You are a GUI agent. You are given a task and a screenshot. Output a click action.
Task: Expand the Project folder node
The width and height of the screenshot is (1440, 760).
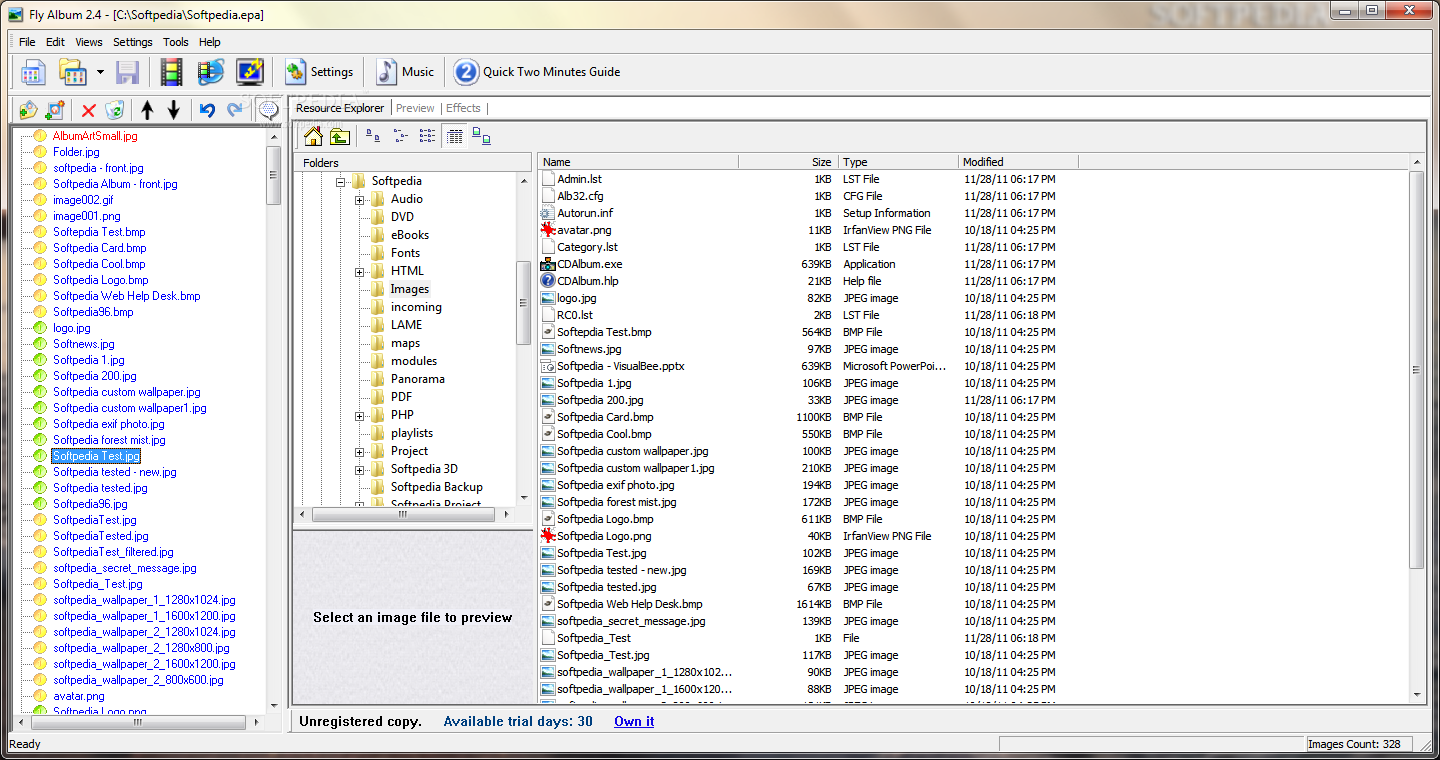360,452
